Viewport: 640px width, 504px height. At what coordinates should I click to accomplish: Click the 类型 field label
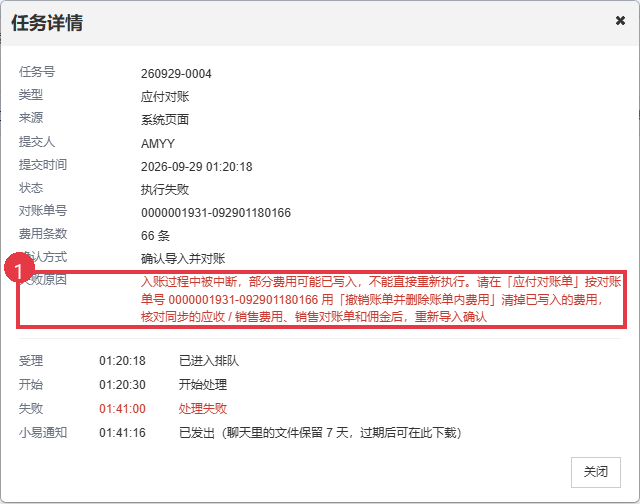point(31,95)
